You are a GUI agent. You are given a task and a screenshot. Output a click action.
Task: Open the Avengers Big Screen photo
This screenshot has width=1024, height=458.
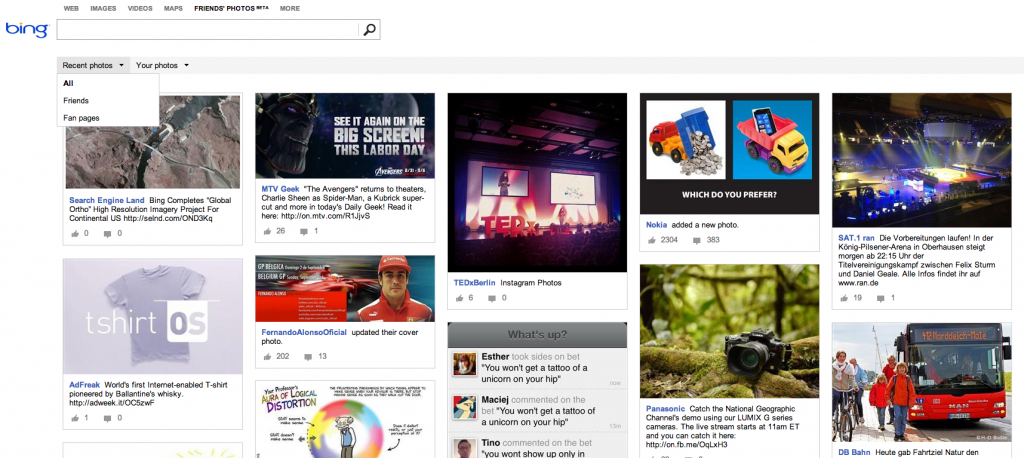(x=345, y=136)
